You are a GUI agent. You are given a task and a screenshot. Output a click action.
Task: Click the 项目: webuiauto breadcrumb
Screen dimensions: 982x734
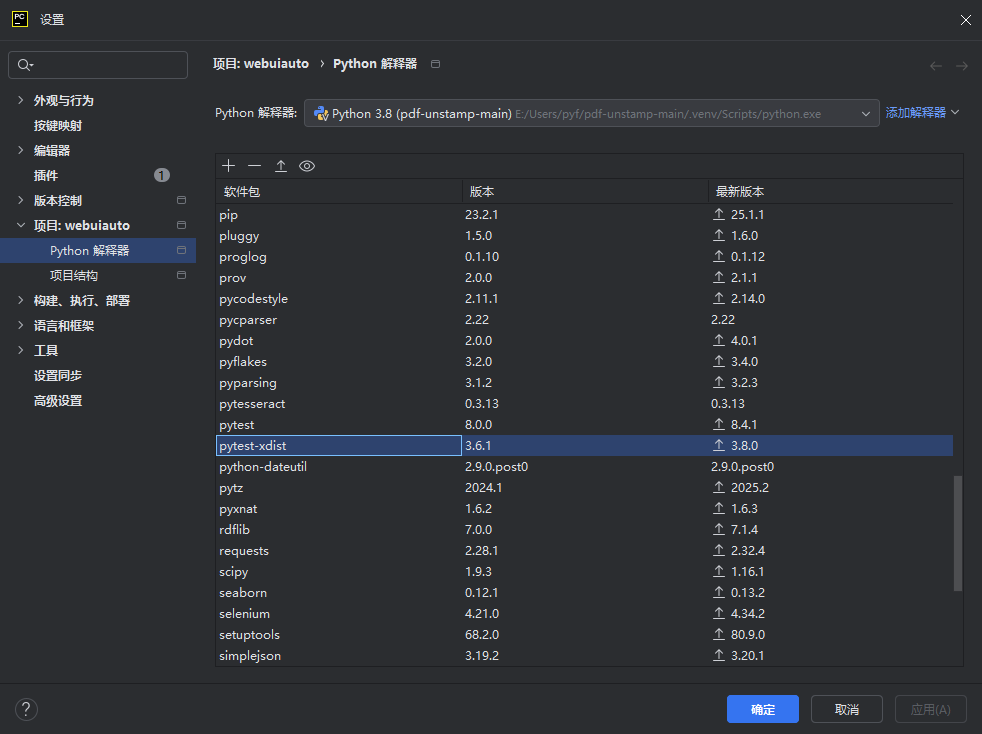pyautogui.click(x=261, y=63)
